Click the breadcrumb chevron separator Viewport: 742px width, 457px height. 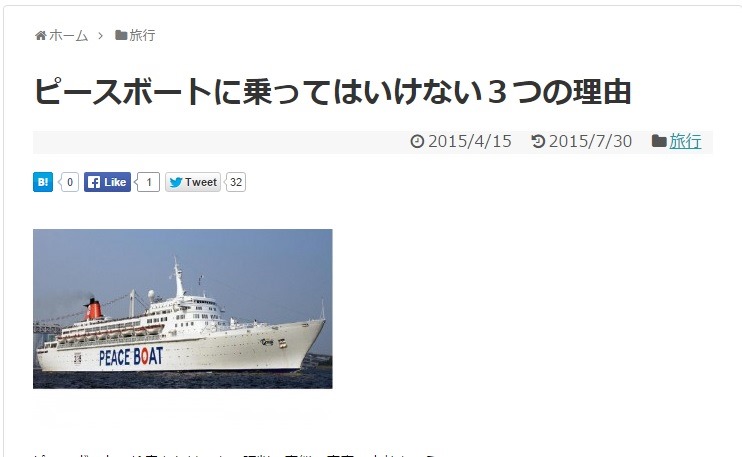pyautogui.click(x=100, y=35)
